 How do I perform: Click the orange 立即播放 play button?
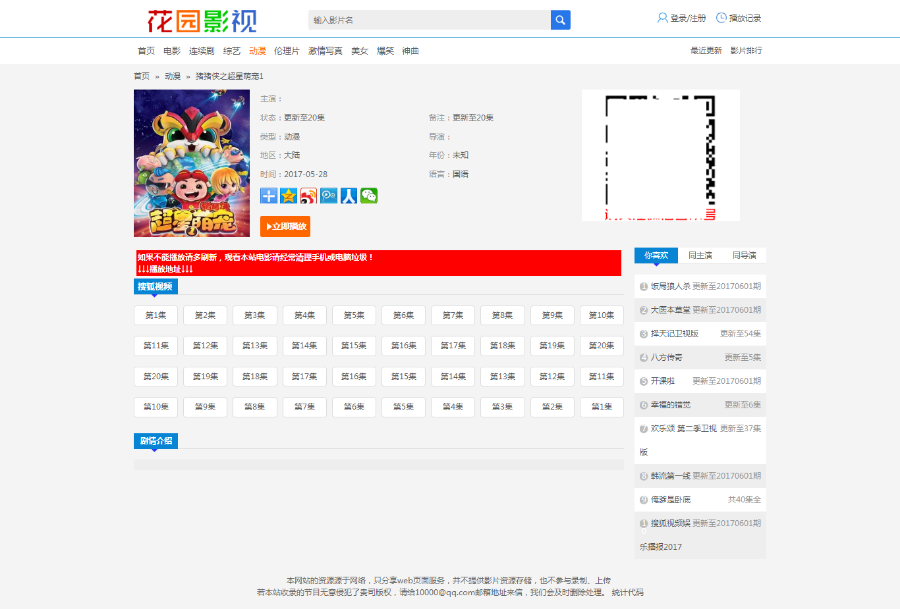[285, 226]
